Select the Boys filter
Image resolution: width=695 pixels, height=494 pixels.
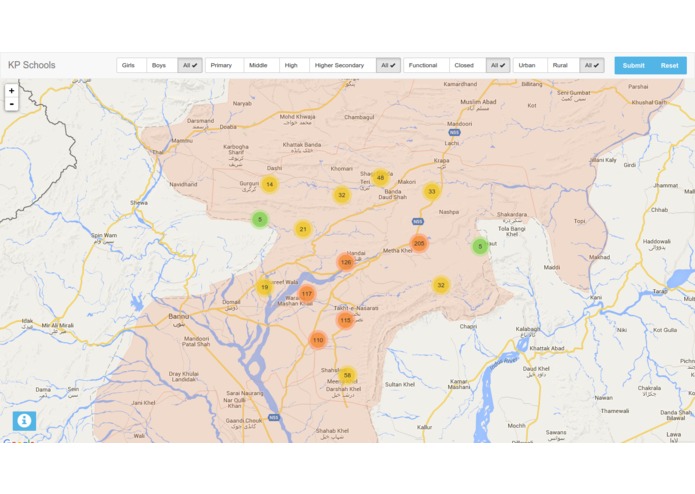pyautogui.click(x=162, y=65)
